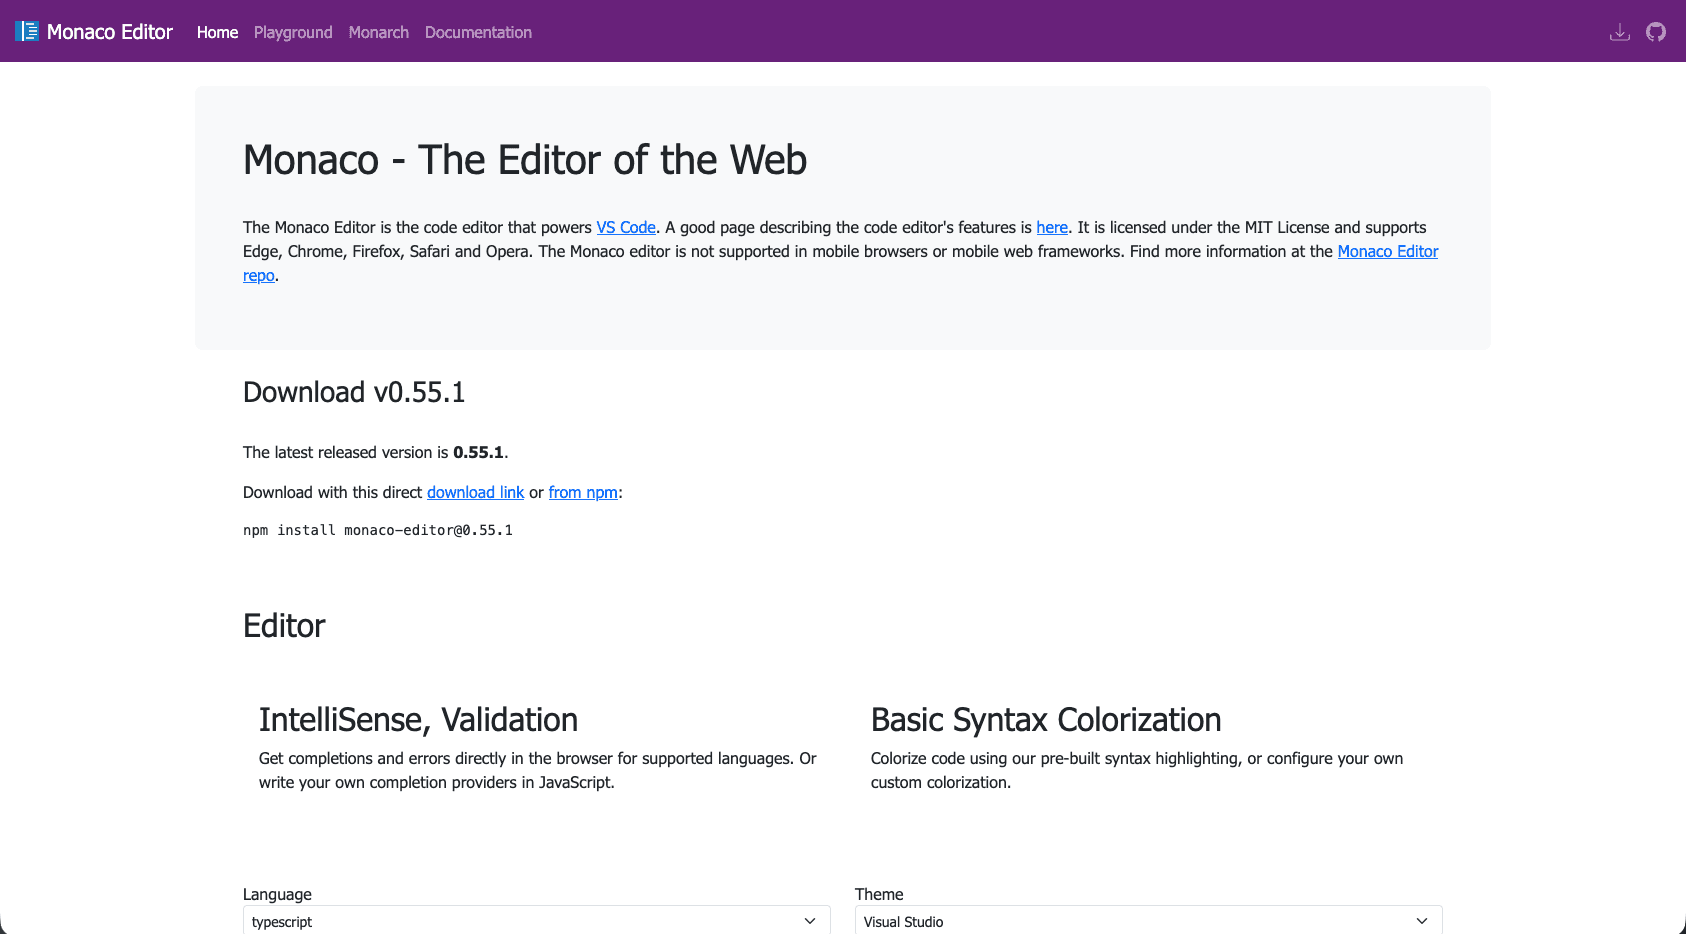Click the Monaco Editor brand title
The height and width of the screenshot is (934, 1686).
[x=110, y=32]
